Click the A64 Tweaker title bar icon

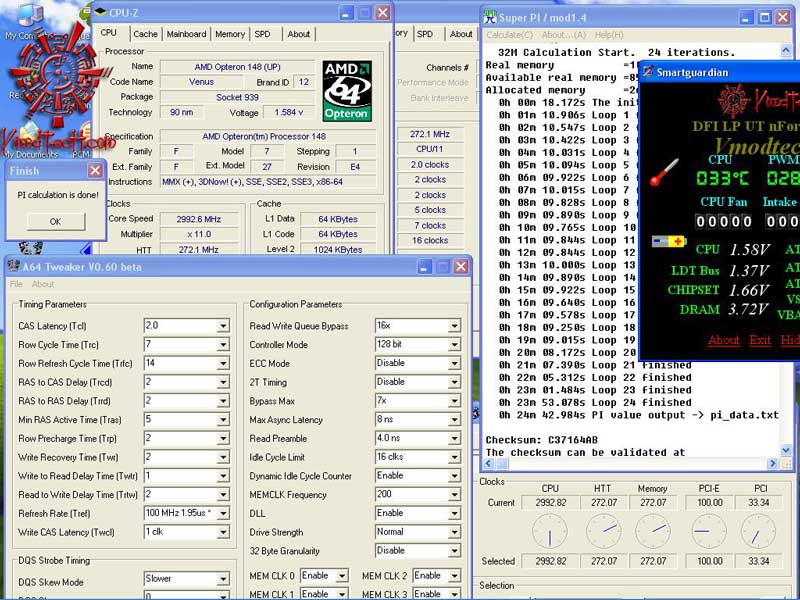coord(13,267)
